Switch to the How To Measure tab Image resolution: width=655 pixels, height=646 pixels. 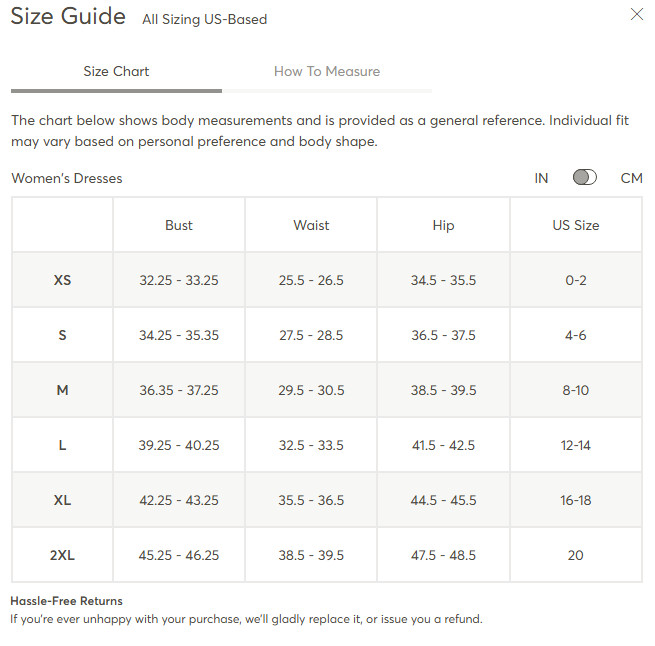click(327, 71)
